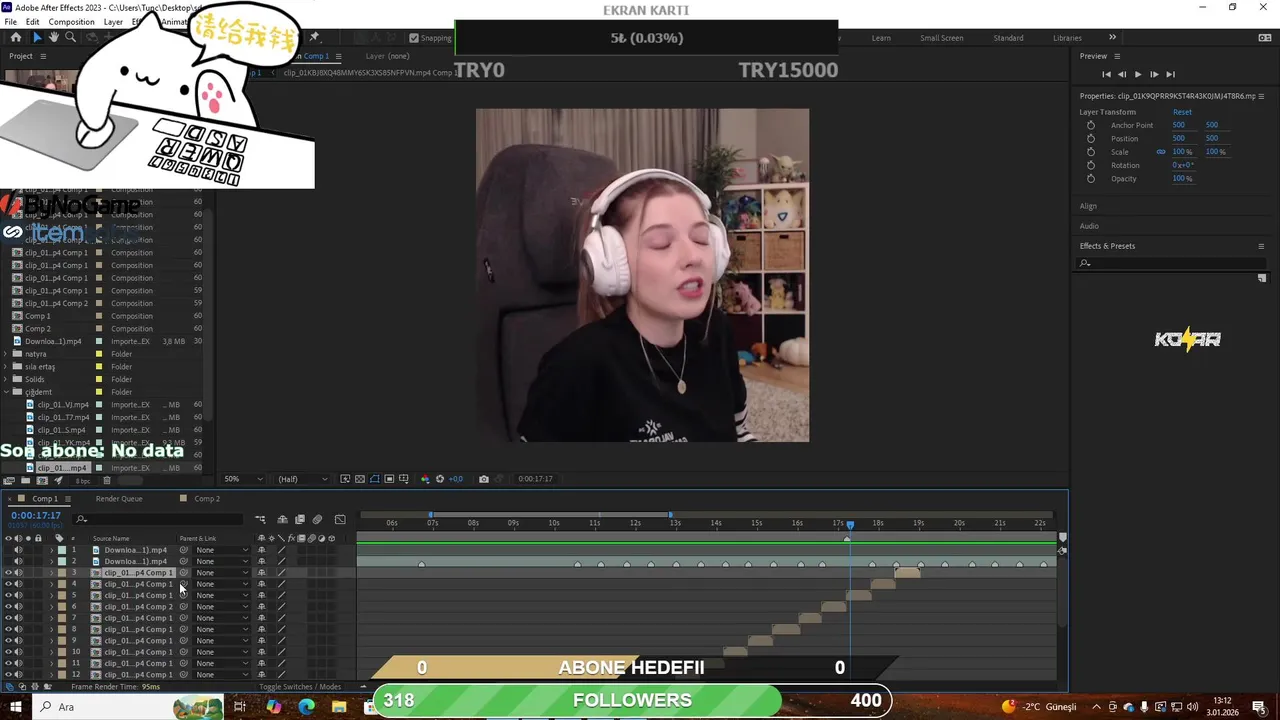Click the Composition Mini-Flowchart icon in timeline
The image size is (1280, 720).
(x=260, y=520)
